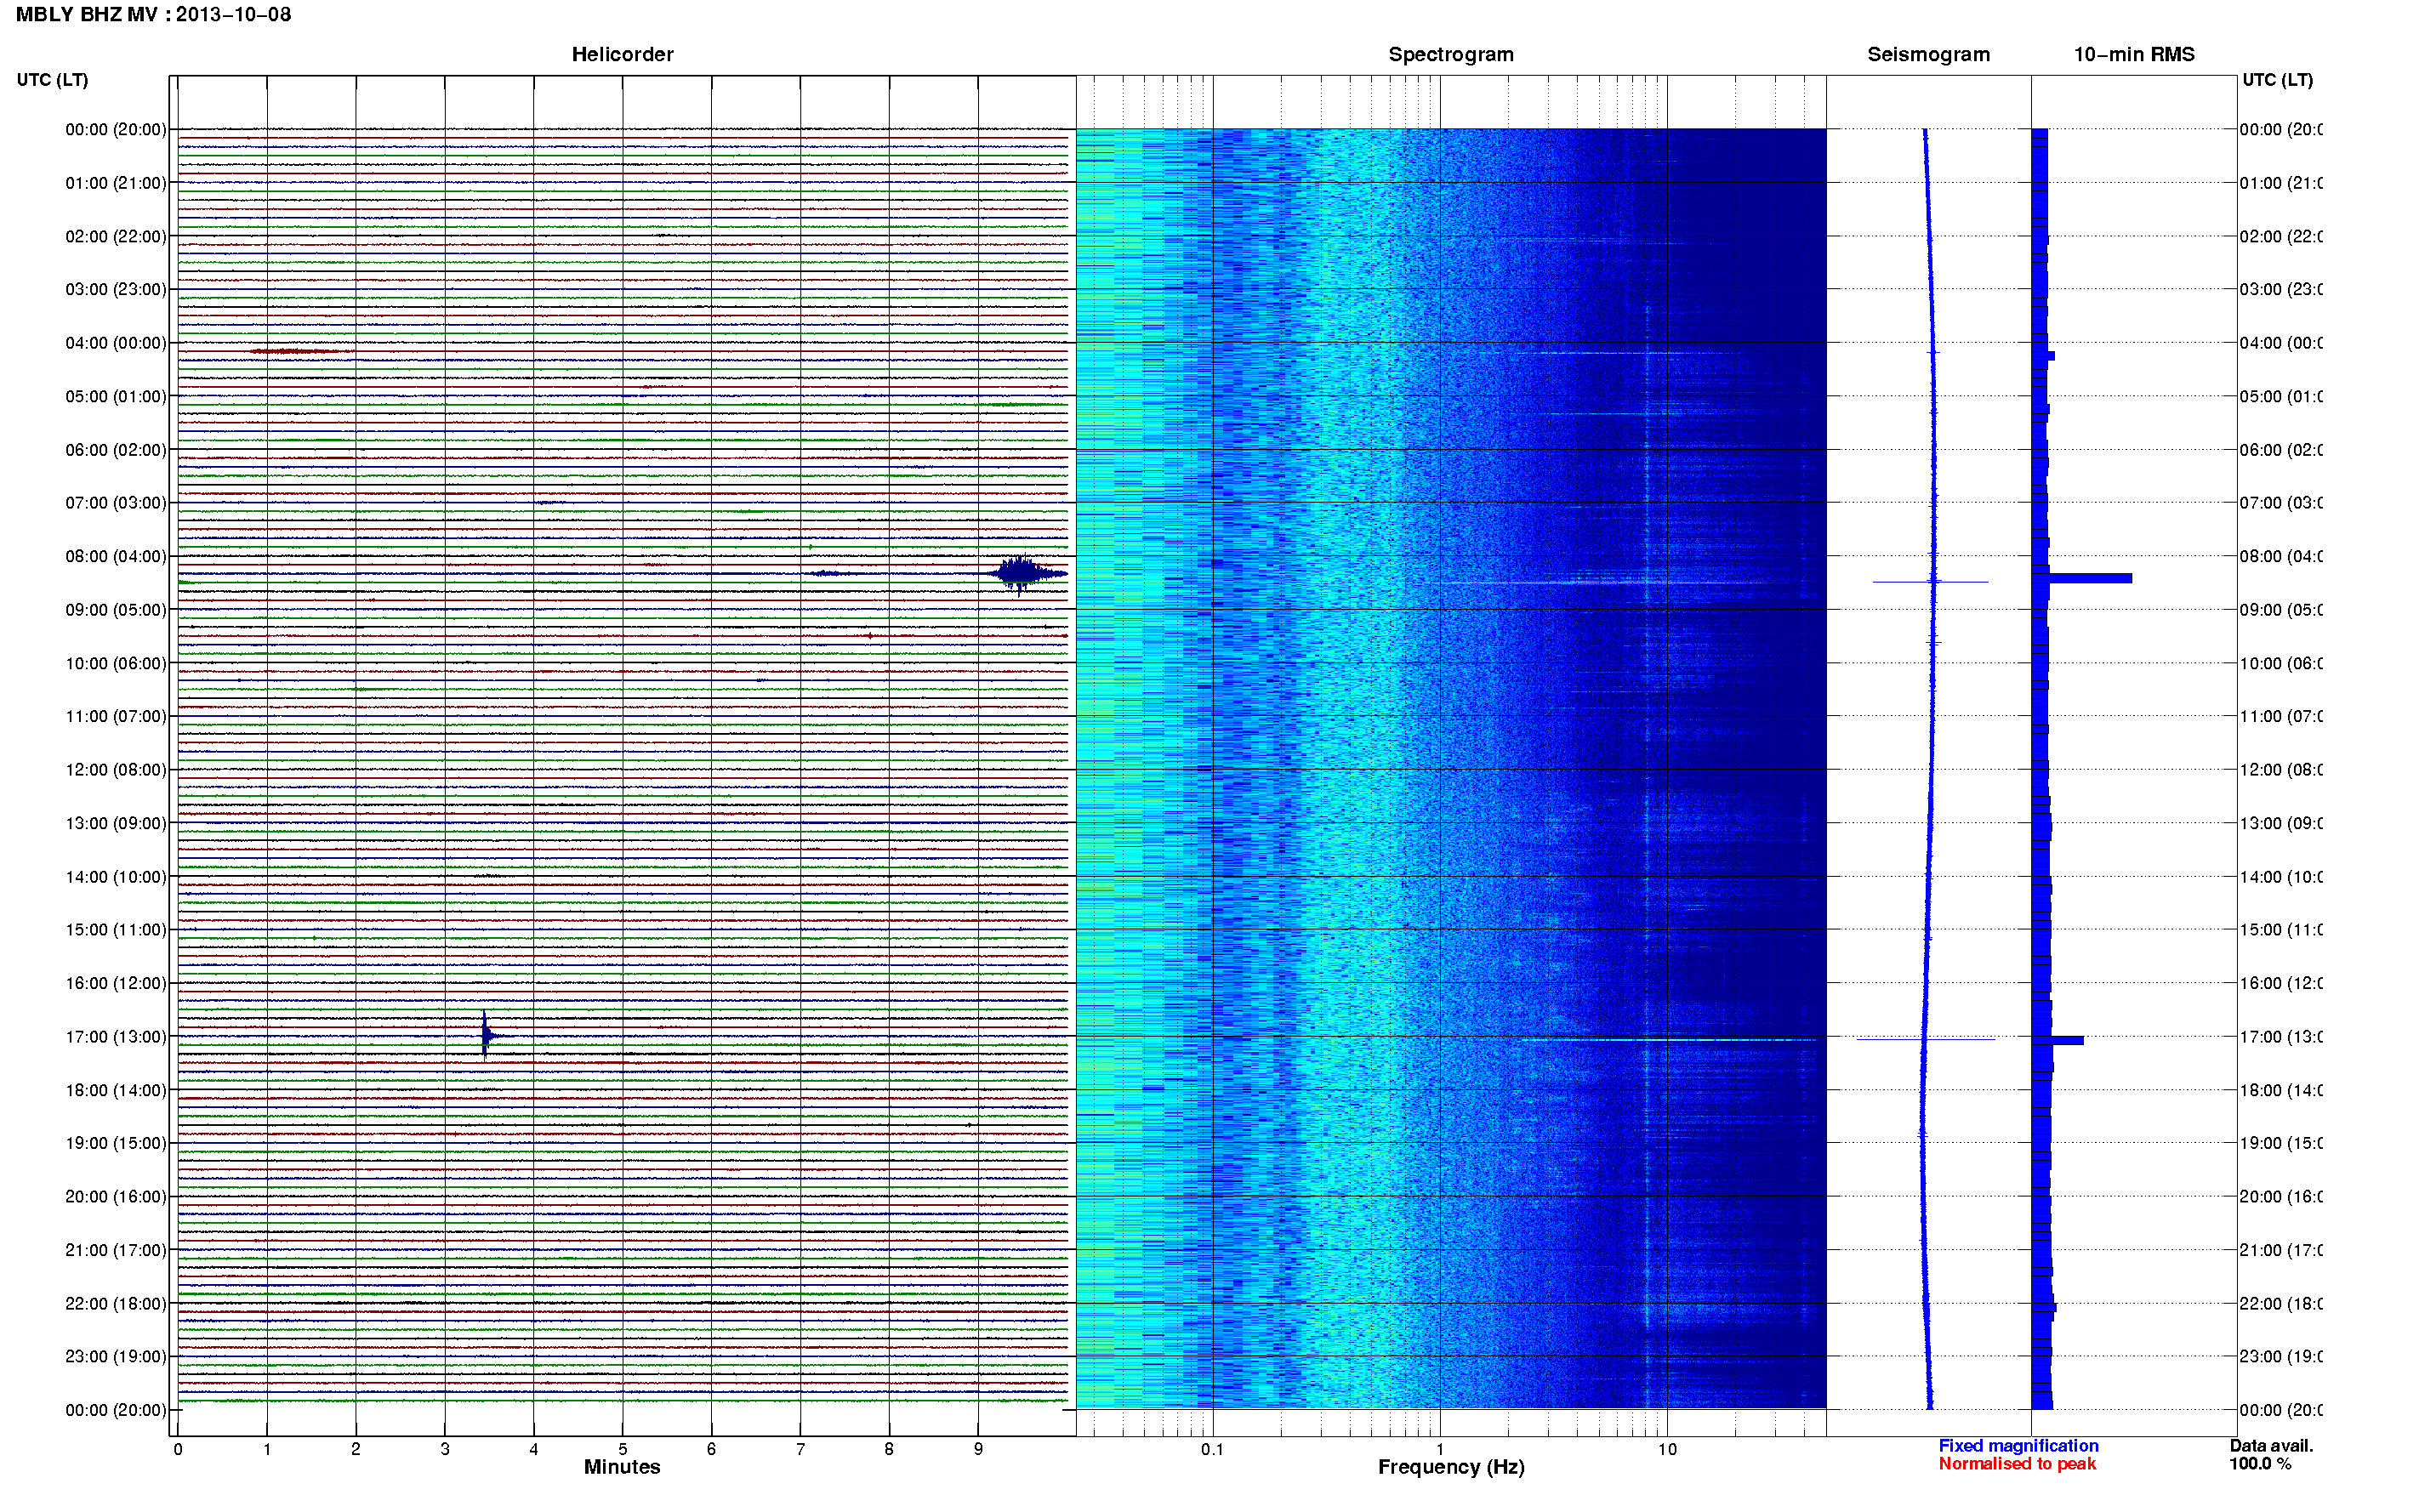Click the Minutes axis label
The image size is (2419, 1512).
point(622,1467)
